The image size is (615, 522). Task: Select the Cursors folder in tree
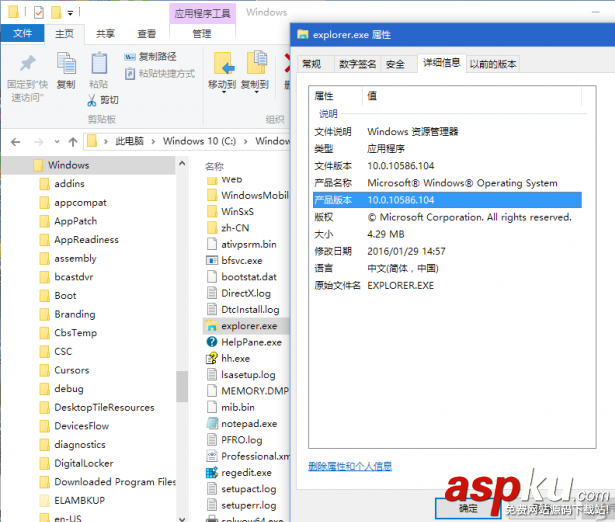tap(64, 370)
